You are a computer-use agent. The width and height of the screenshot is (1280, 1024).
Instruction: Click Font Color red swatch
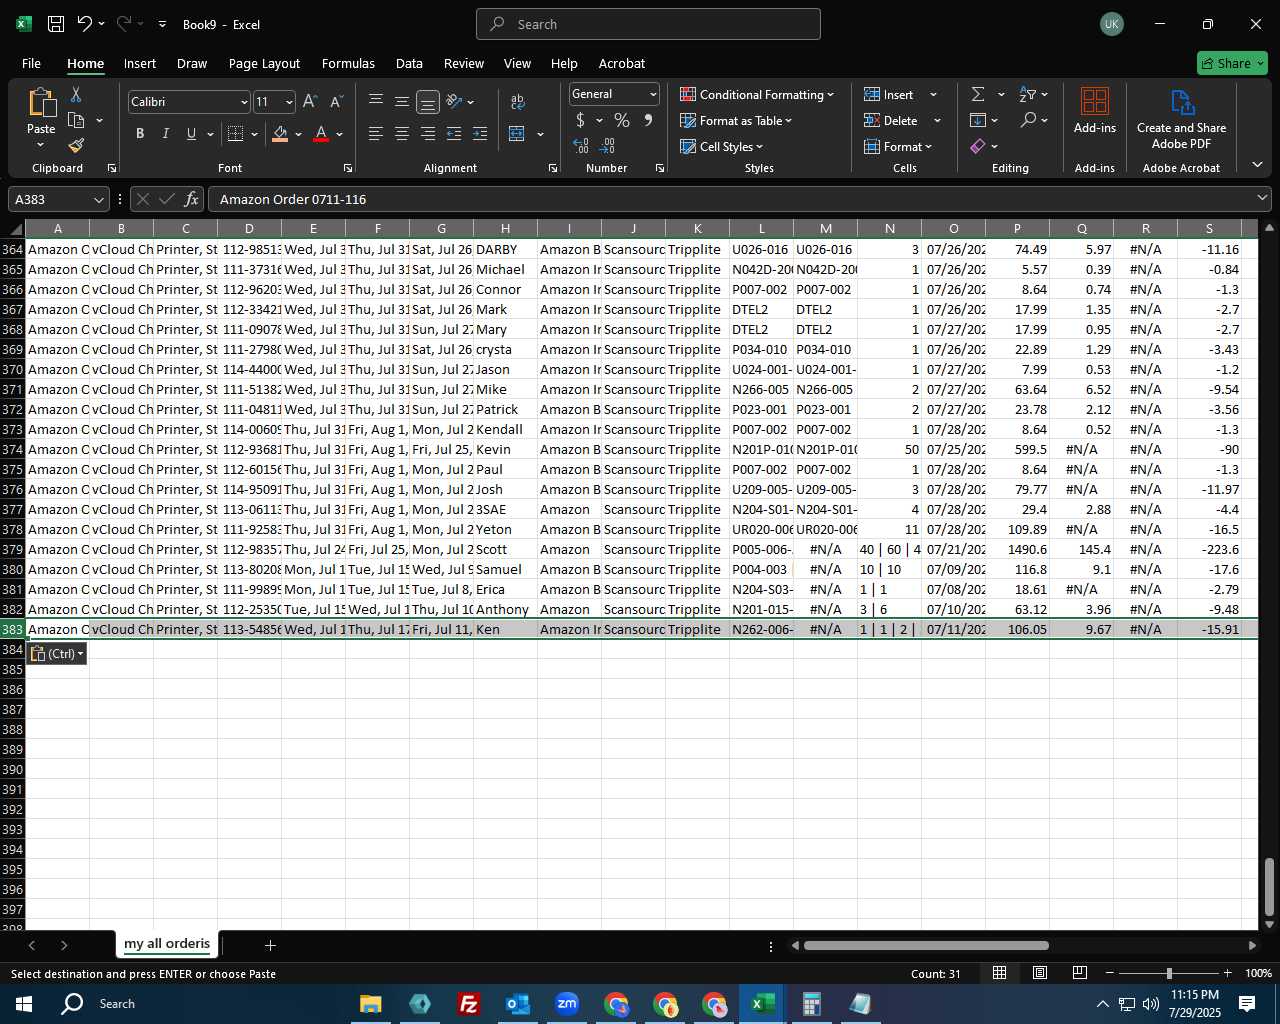tap(321, 134)
